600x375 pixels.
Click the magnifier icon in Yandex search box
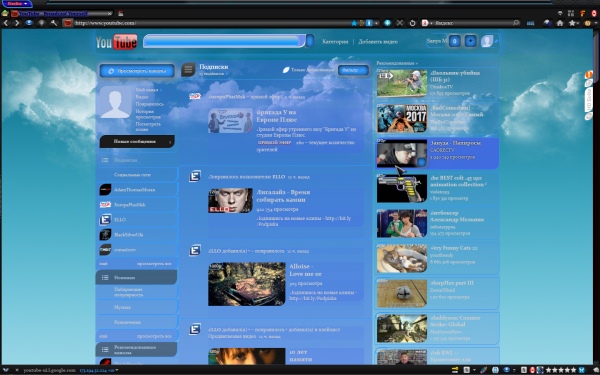click(516, 23)
